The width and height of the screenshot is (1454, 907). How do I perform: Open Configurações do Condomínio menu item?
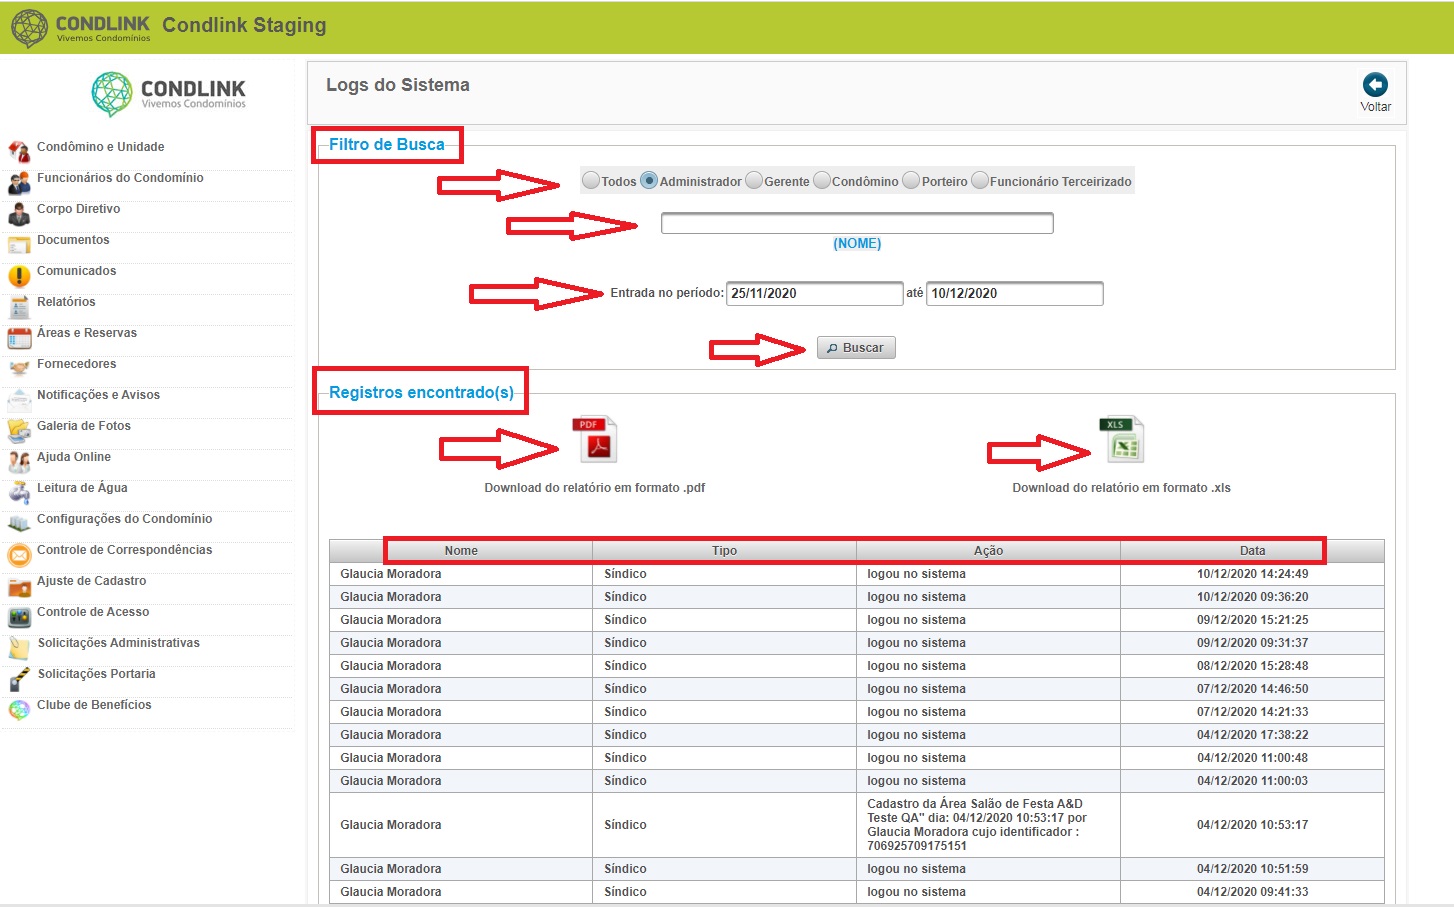point(124,519)
